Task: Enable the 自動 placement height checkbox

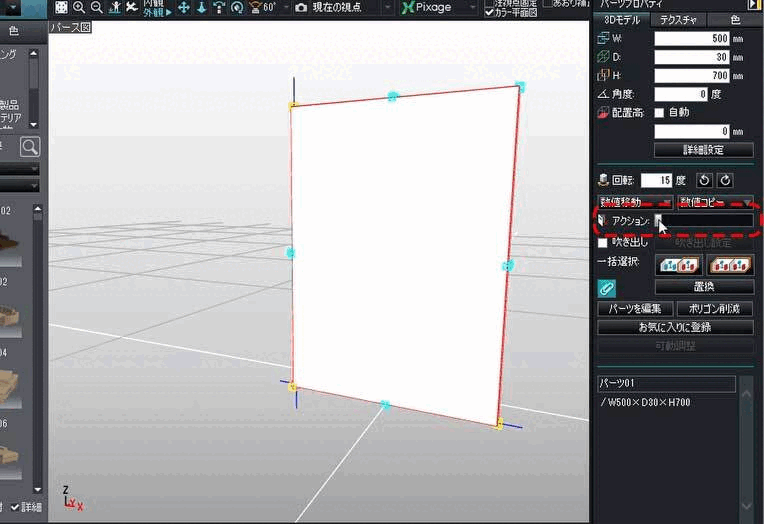Action: point(659,113)
